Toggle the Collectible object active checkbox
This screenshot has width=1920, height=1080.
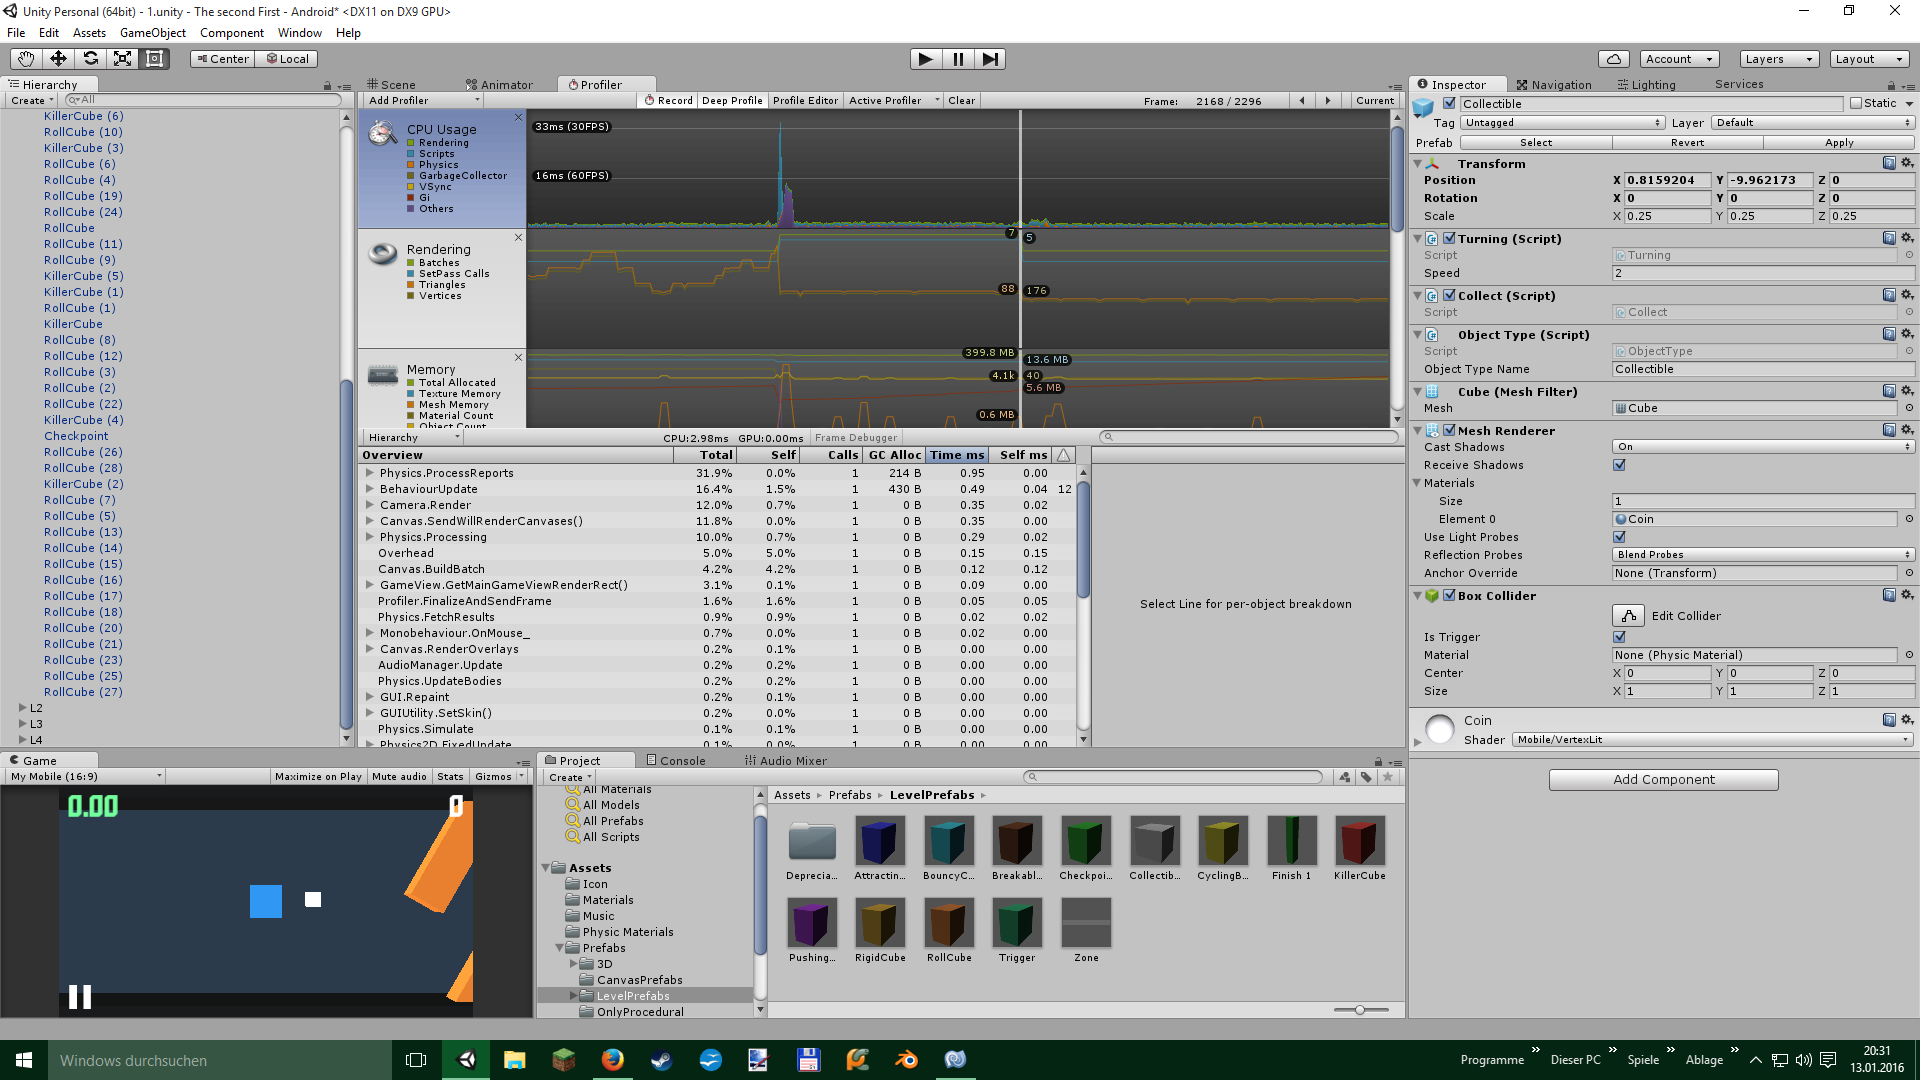1449,103
